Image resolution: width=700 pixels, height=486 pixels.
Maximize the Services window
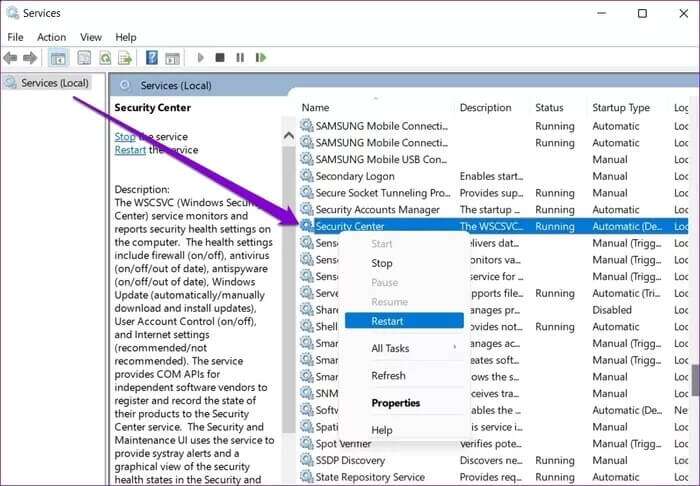click(642, 13)
